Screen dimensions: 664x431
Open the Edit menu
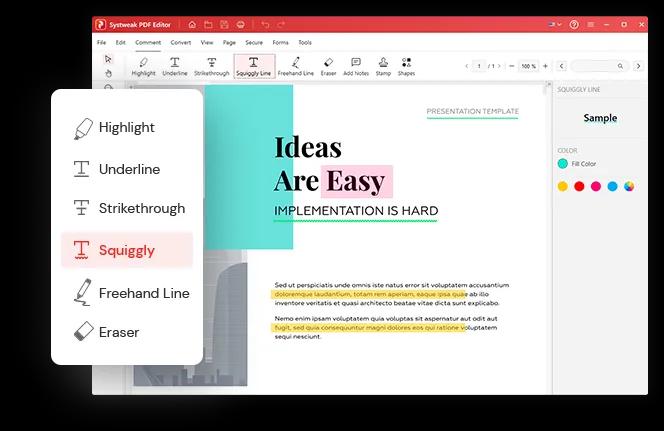[121, 42]
